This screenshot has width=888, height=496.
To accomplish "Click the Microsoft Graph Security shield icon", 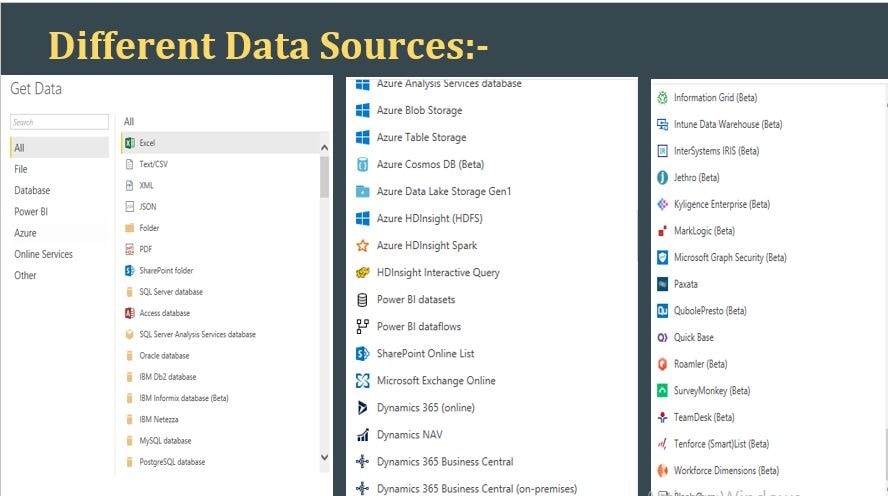I will (662, 258).
